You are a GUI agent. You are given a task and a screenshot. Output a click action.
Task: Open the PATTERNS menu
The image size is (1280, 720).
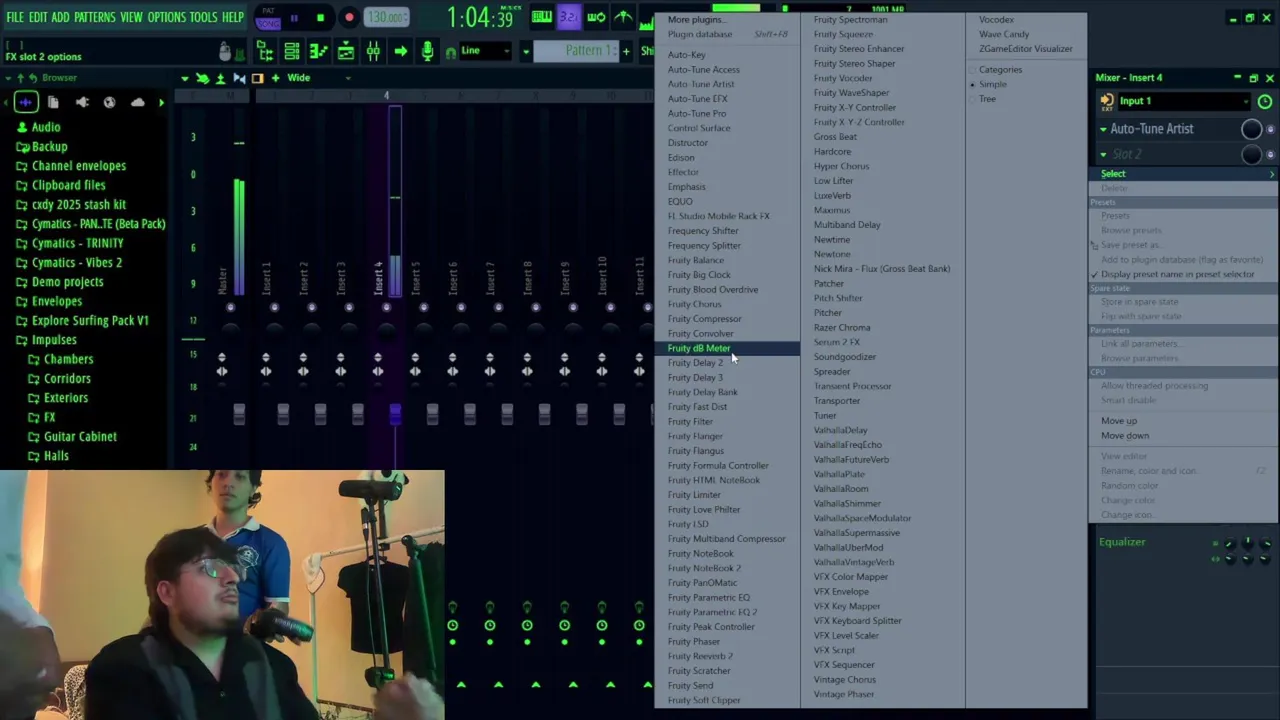(94, 18)
